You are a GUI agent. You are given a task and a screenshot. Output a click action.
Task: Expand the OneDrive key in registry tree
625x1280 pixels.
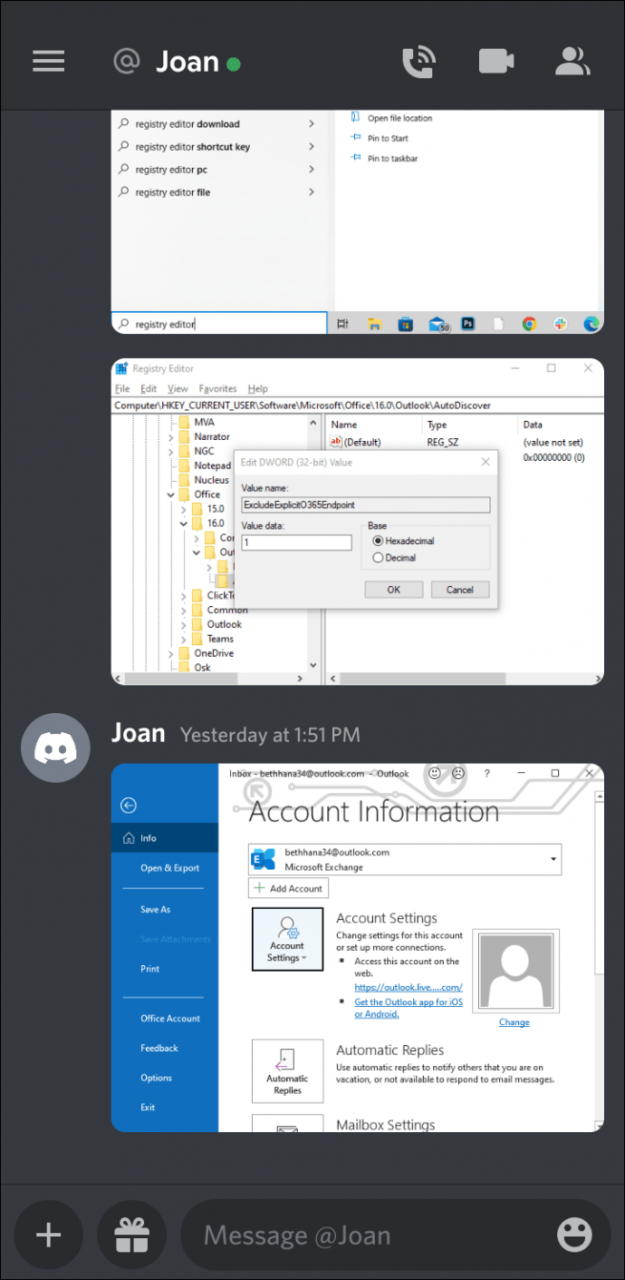(x=171, y=653)
